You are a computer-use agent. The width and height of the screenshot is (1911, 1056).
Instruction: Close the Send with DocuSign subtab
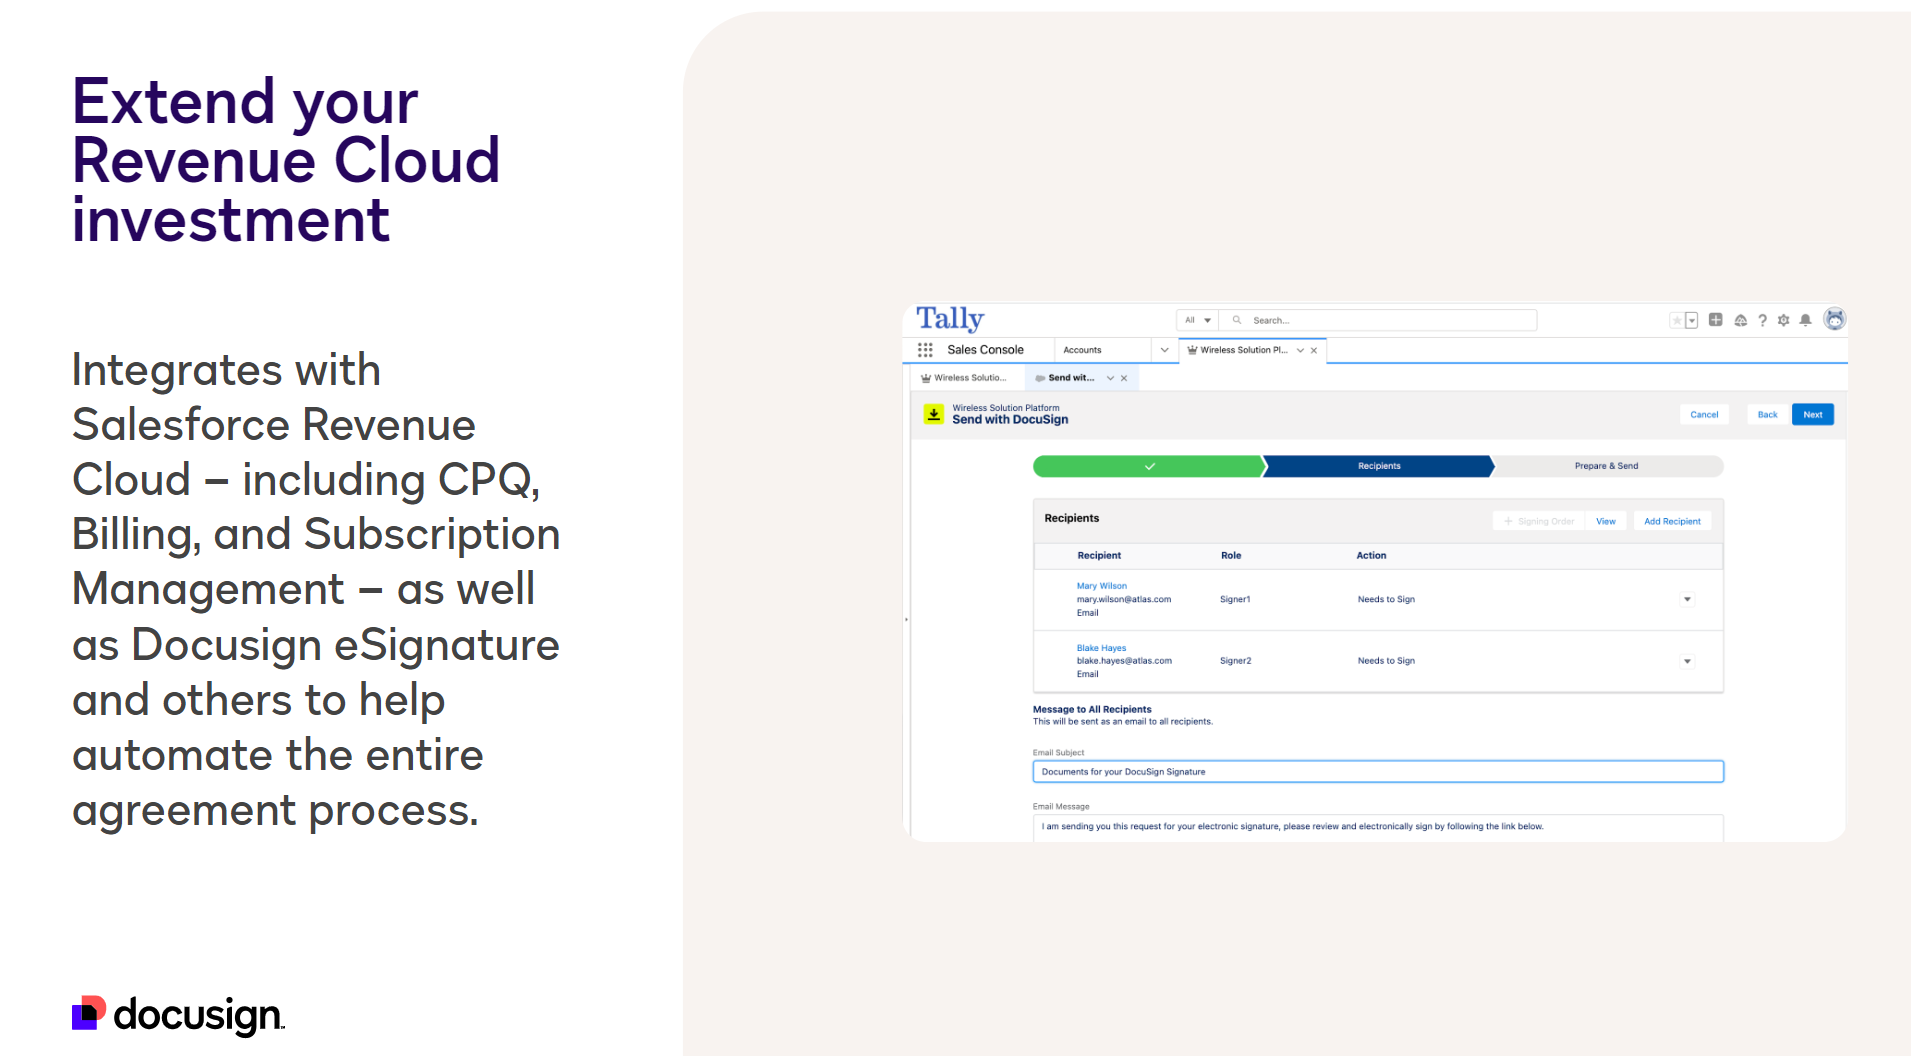pyautogui.click(x=1124, y=378)
